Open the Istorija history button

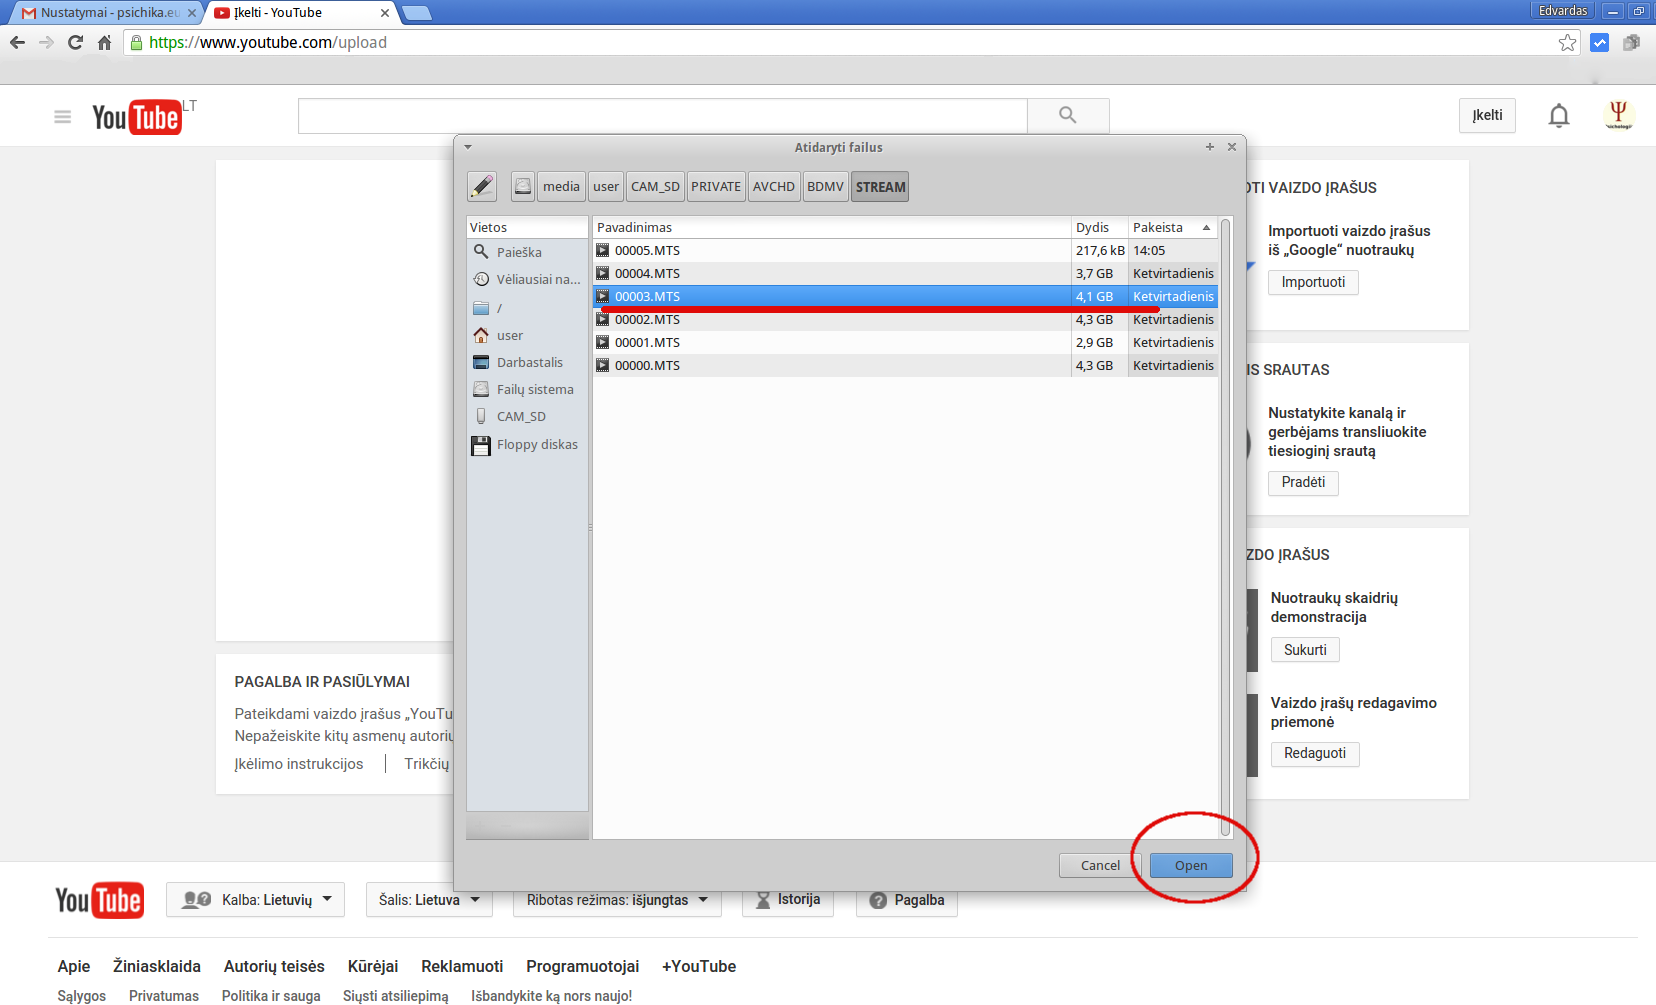[788, 899]
